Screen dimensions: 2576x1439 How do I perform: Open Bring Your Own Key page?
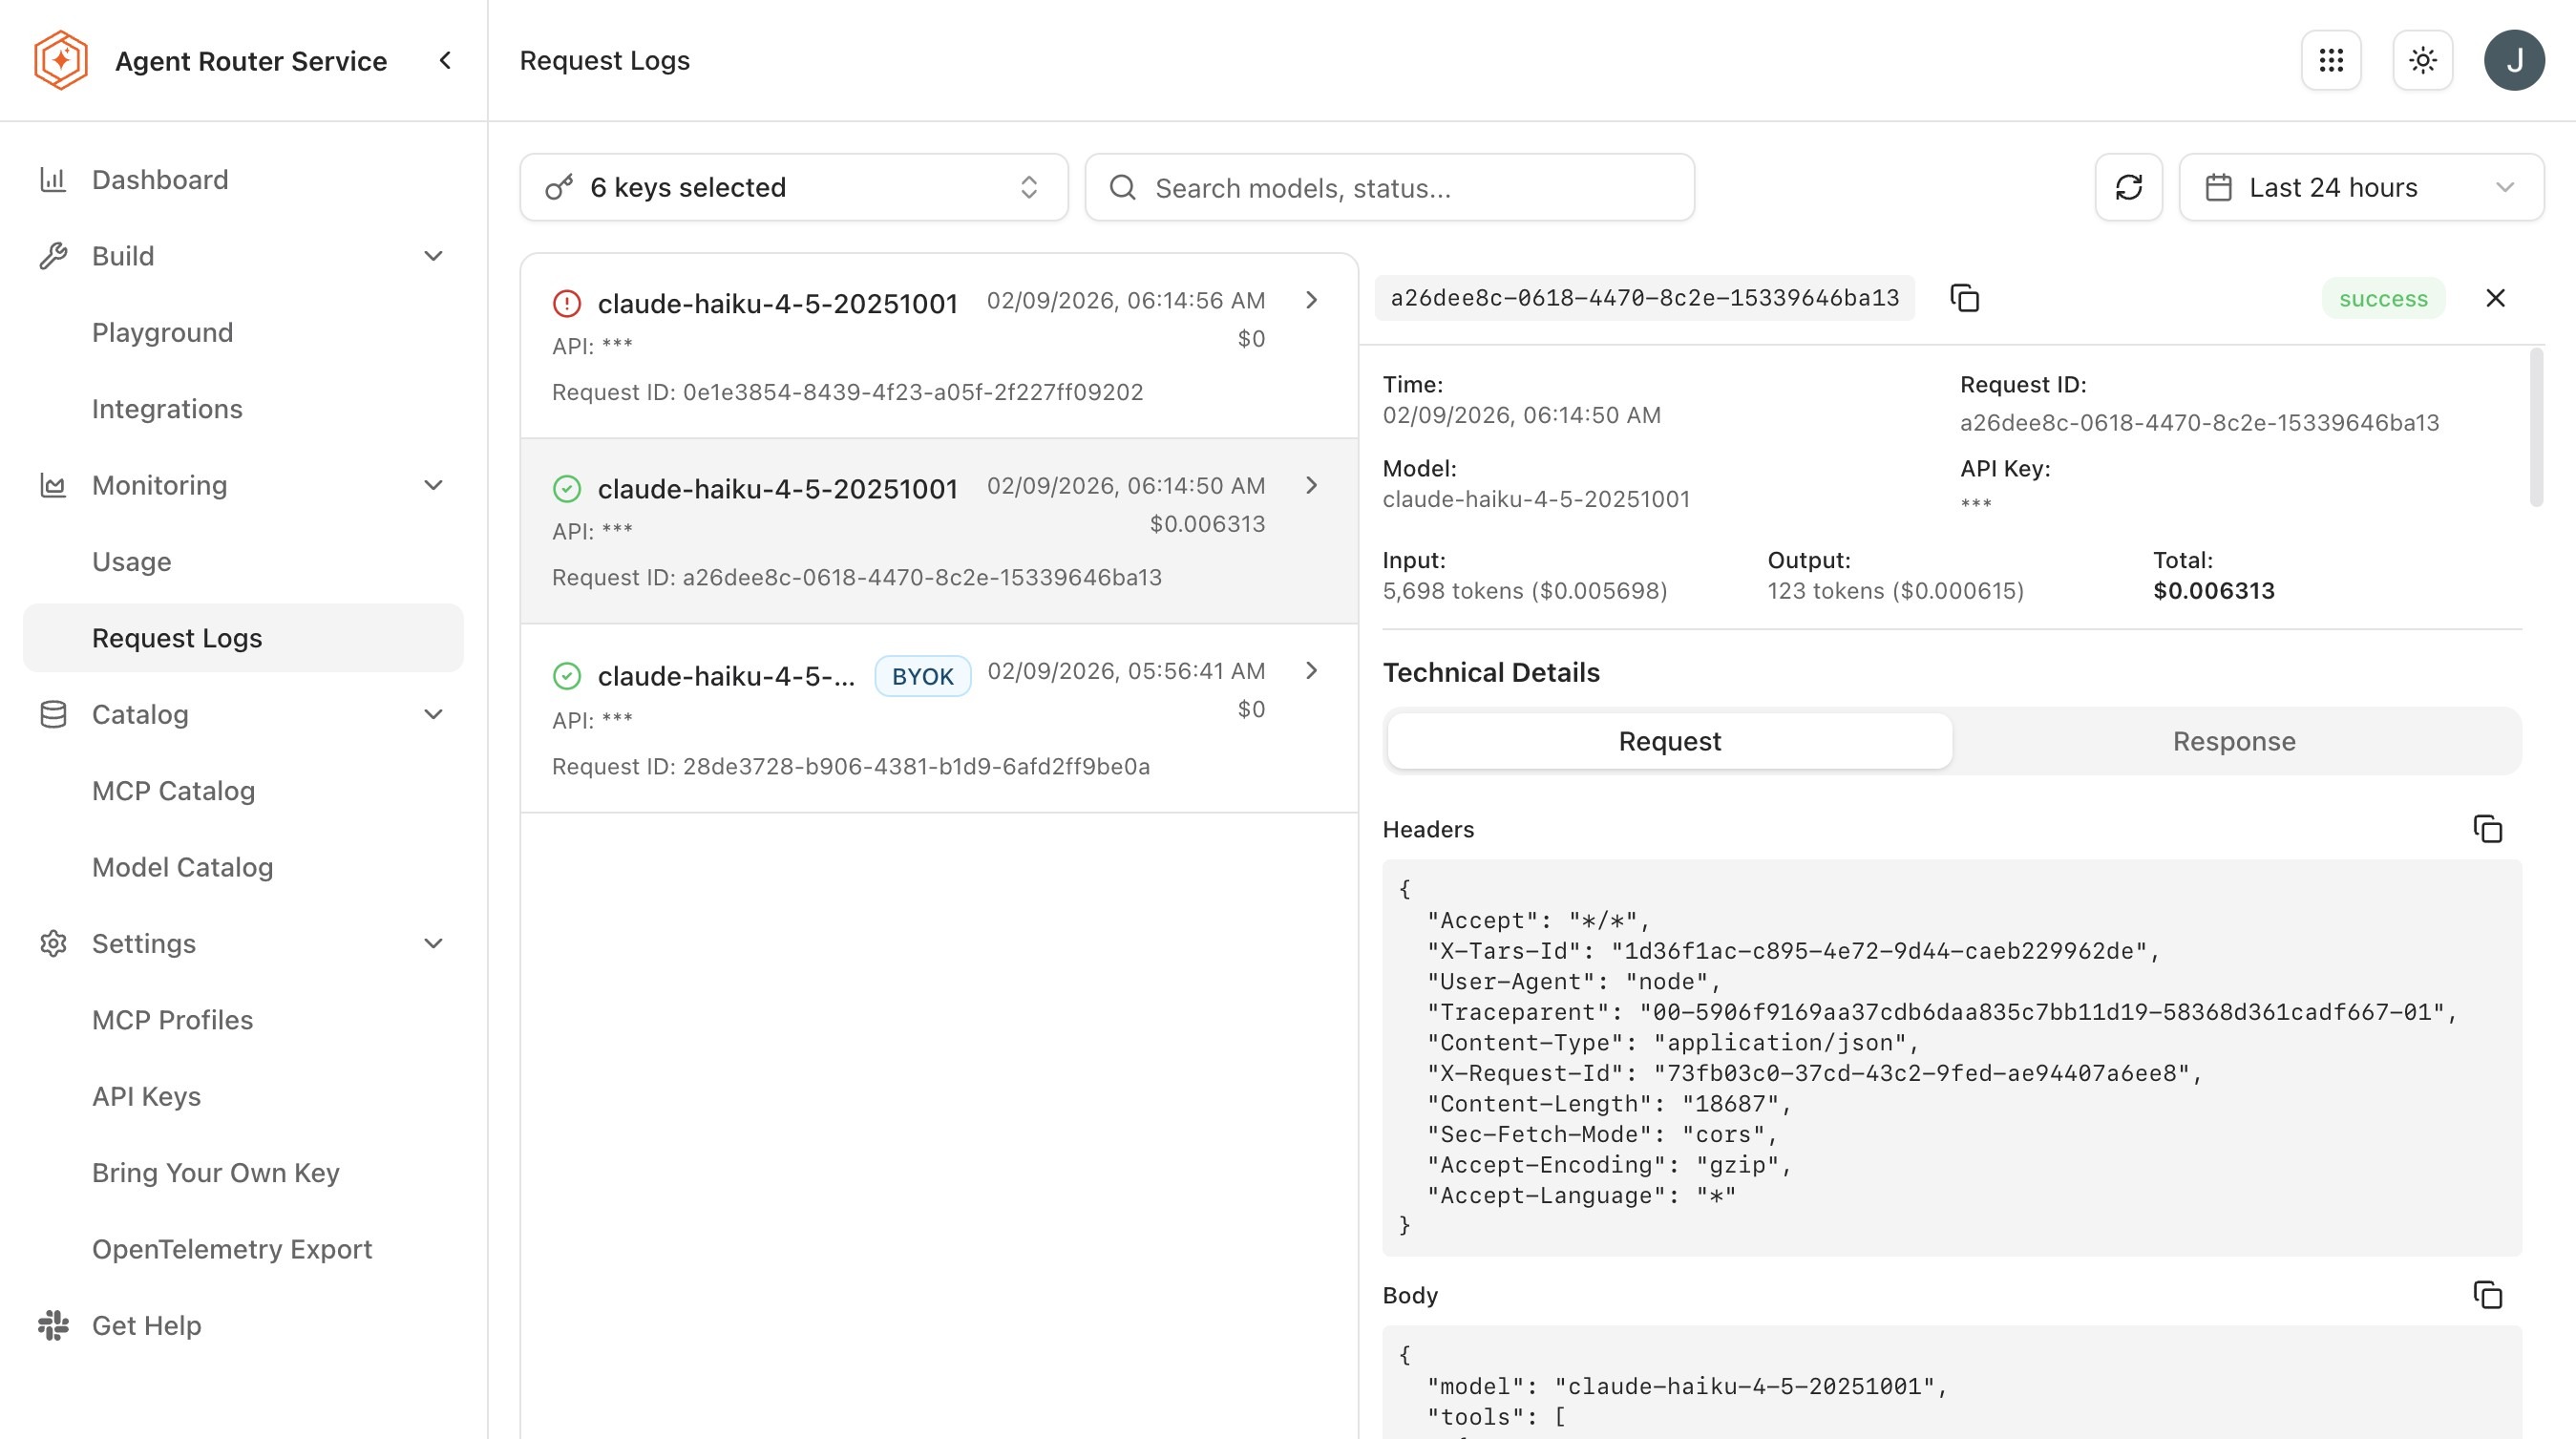coord(216,1172)
